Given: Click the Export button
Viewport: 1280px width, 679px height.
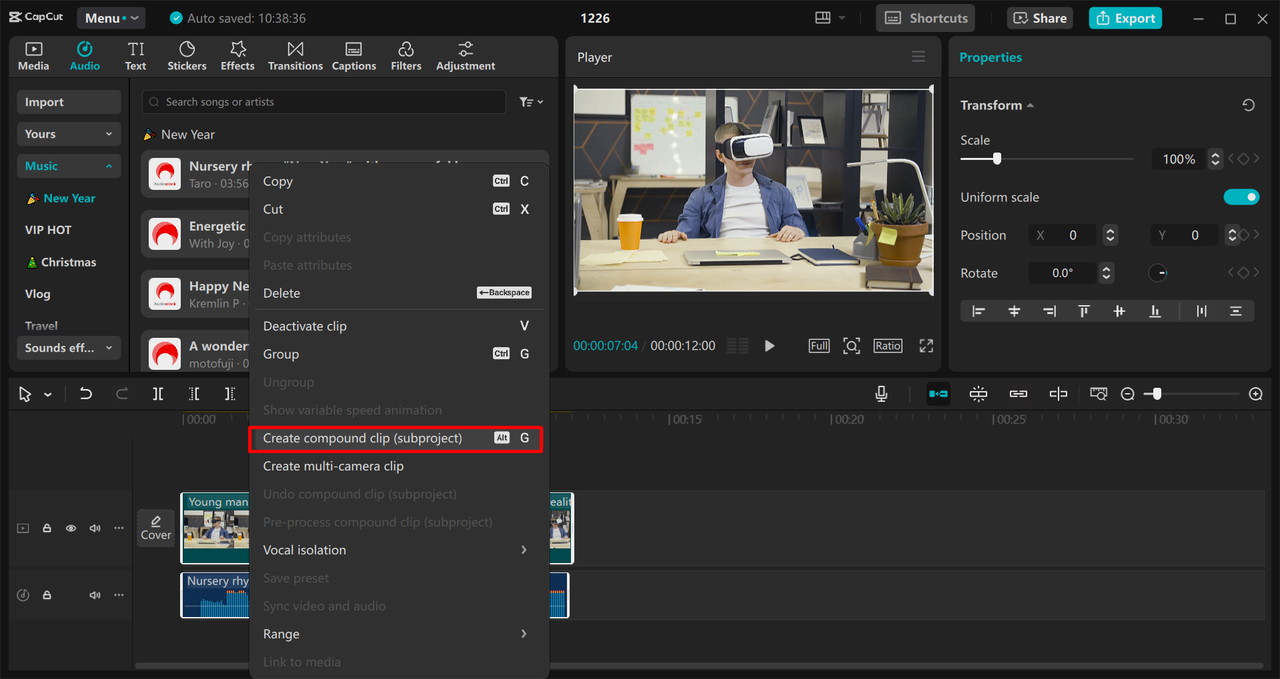Looking at the screenshot, I should [x=1124, y=18].
